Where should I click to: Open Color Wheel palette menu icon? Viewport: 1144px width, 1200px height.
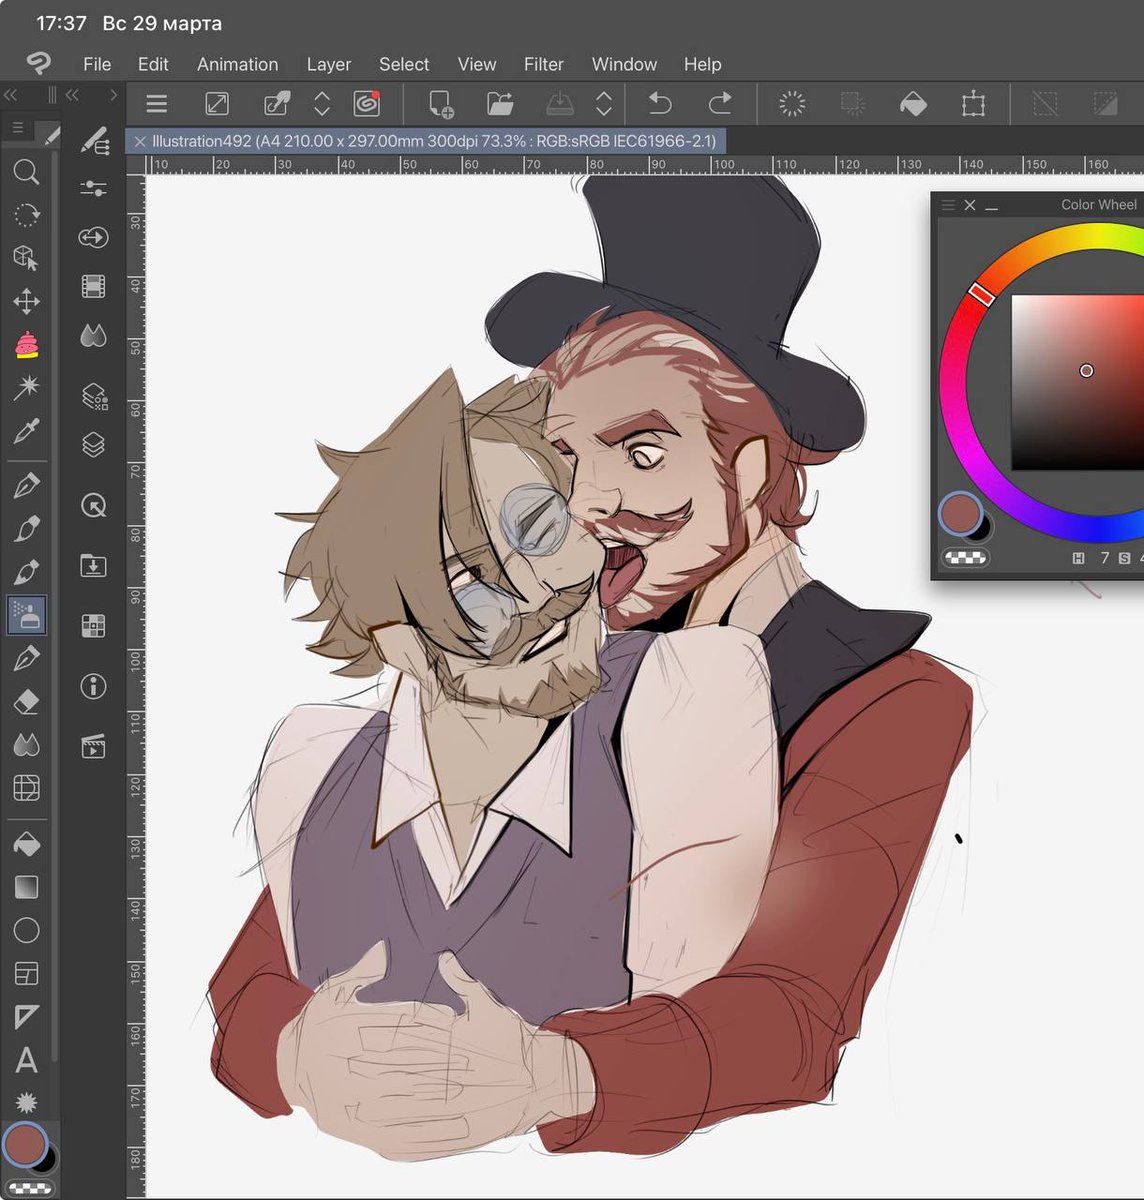[948, 204]
